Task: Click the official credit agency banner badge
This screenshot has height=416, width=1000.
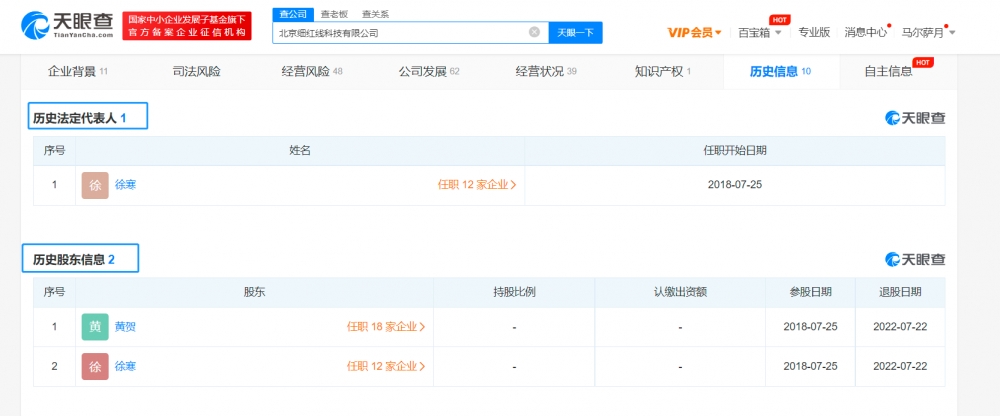Action: 186,26
